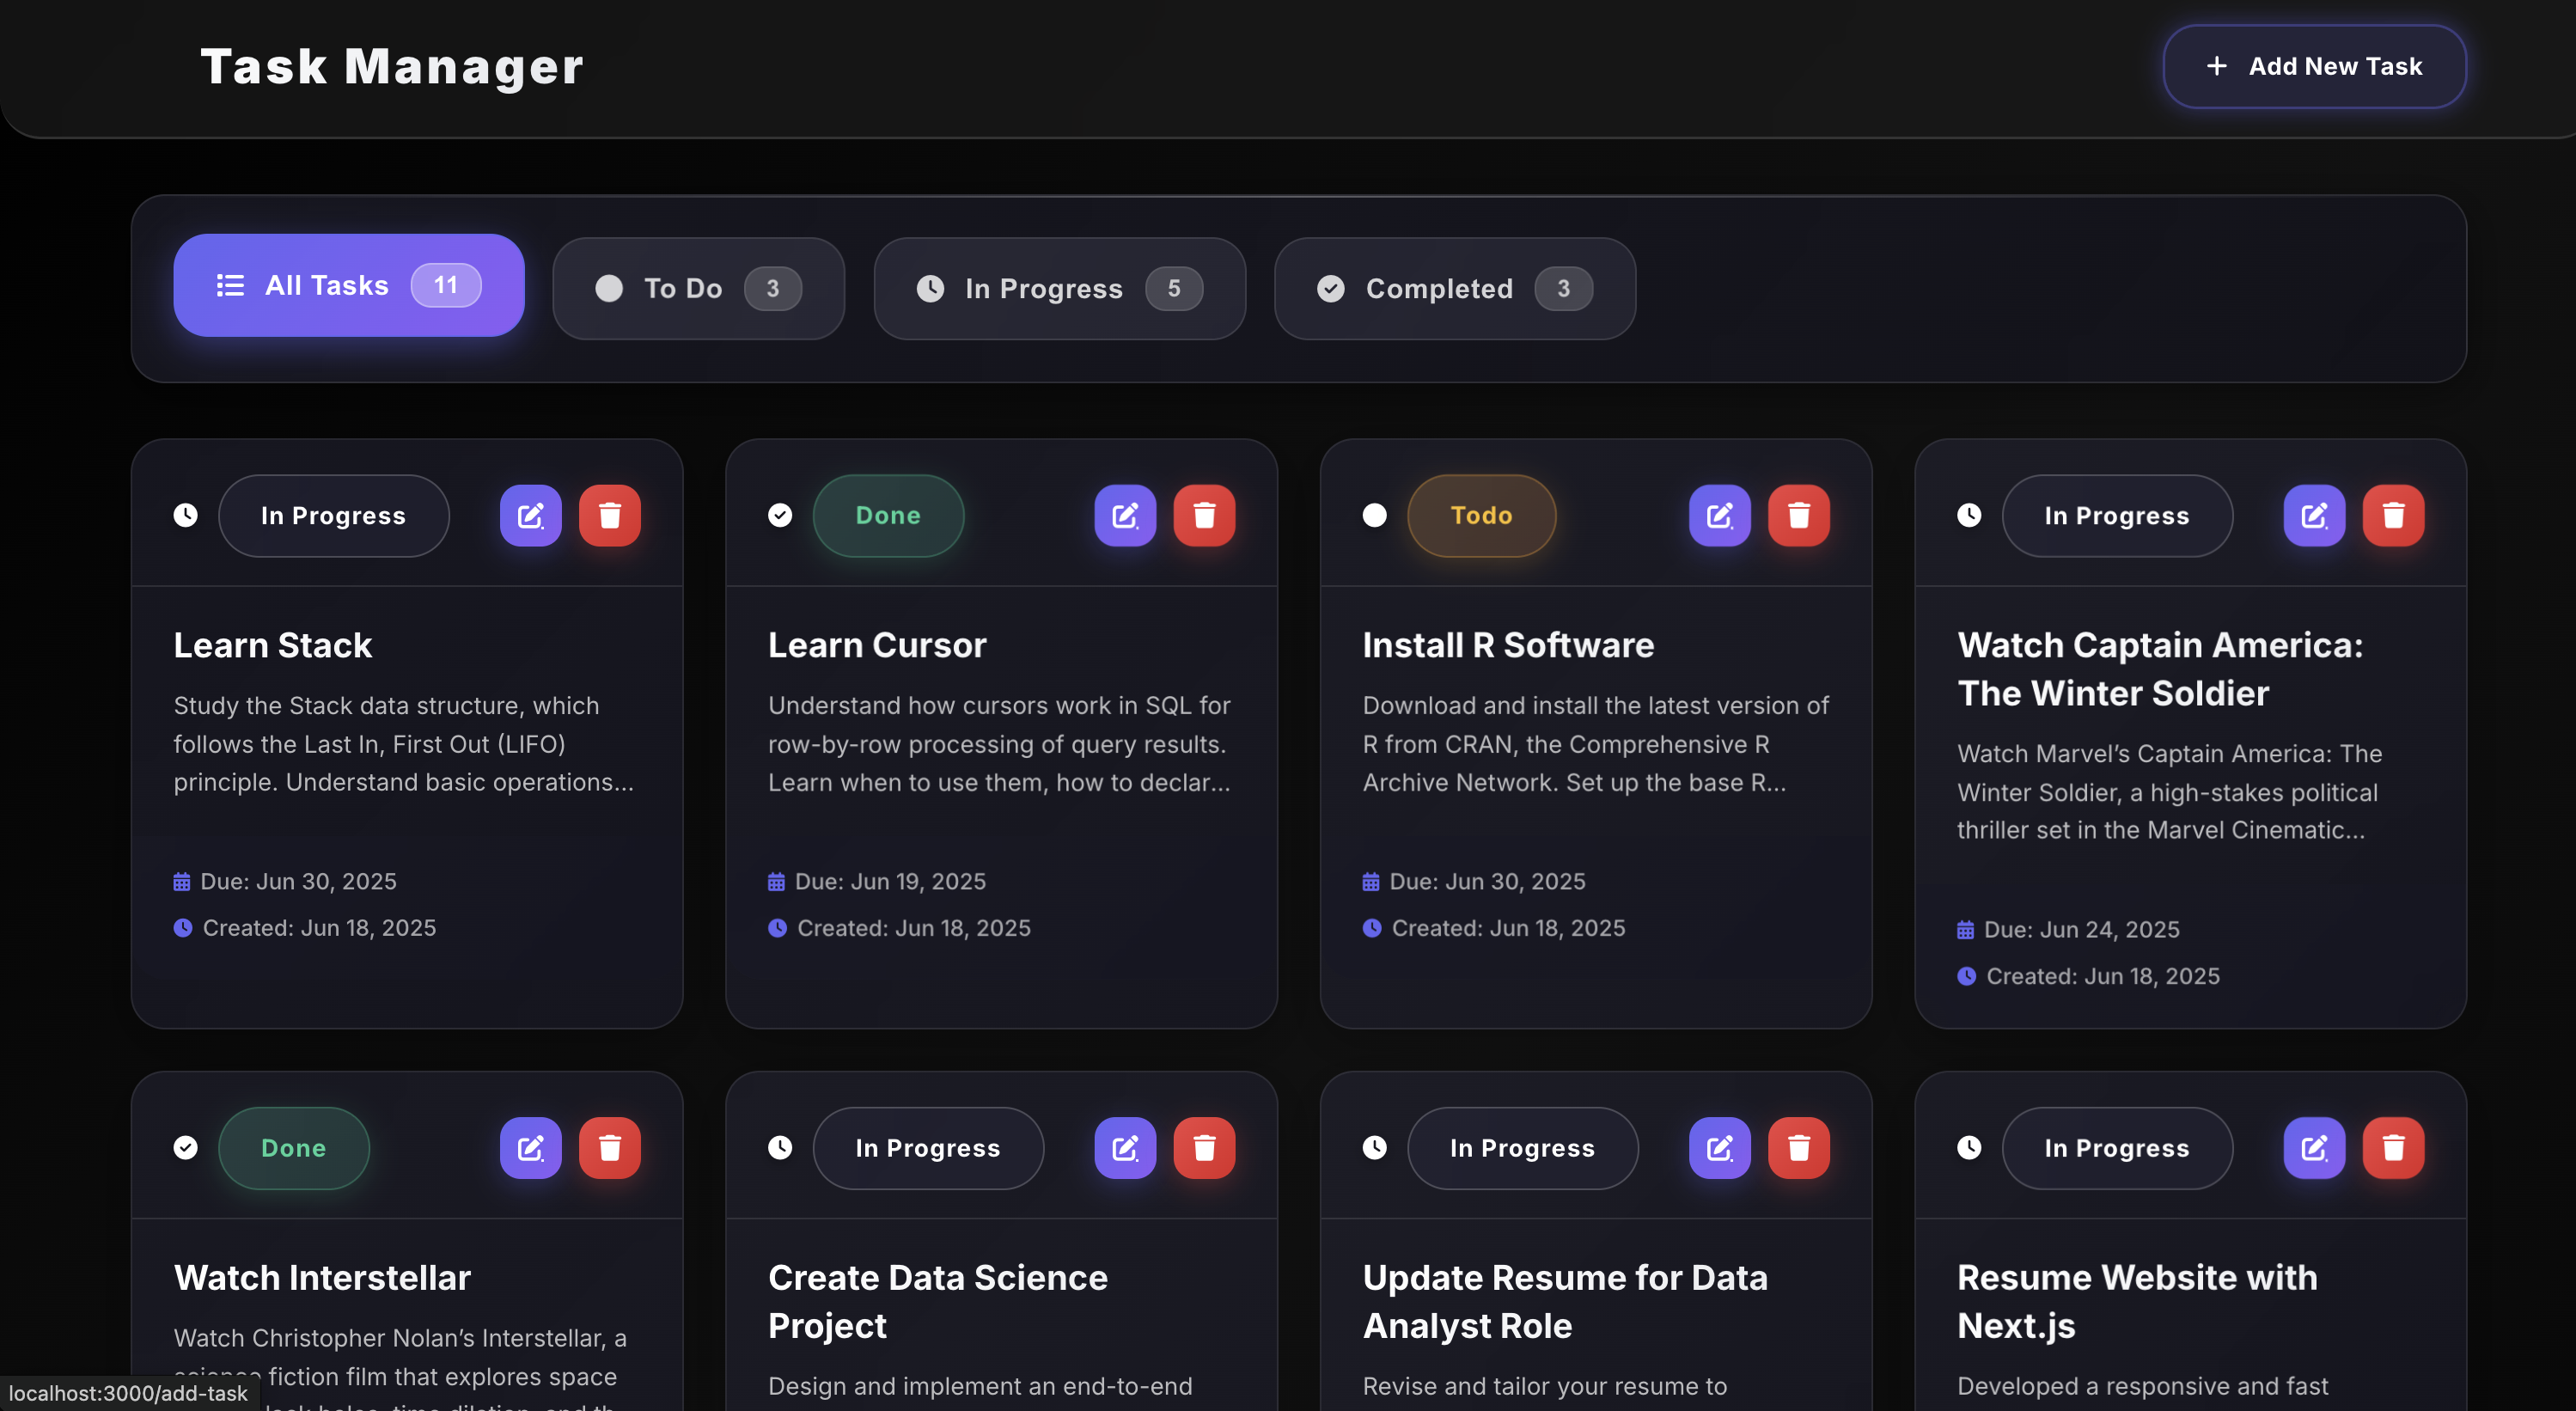This screenshot has width=2576, height=1411.
Task: Click the Done badge on Watch Interstellar
Action: coord(293,1148)
